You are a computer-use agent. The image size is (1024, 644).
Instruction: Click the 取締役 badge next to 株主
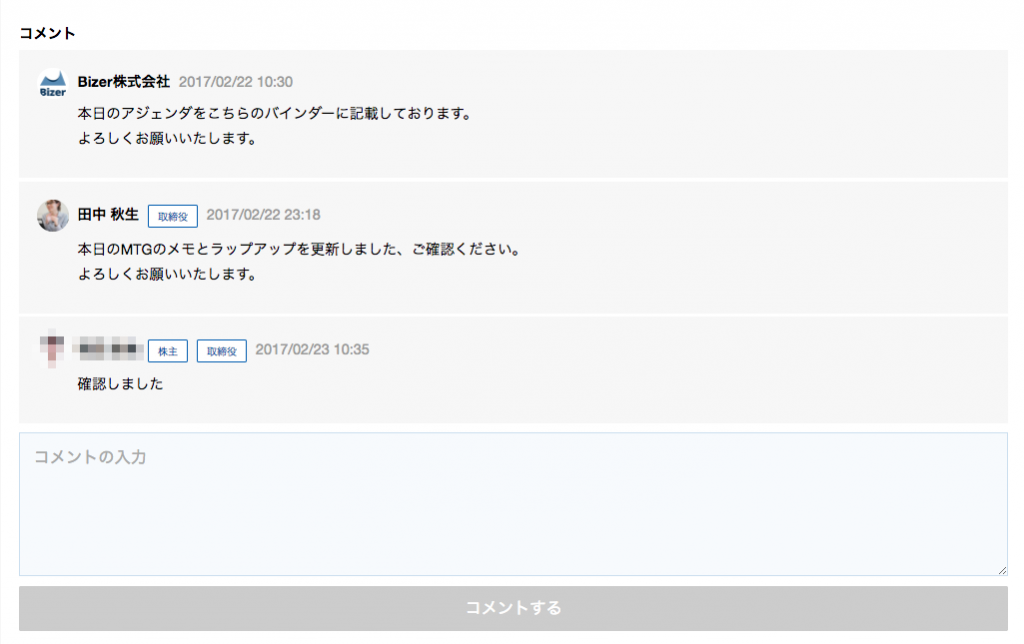(x=221, y=351)
